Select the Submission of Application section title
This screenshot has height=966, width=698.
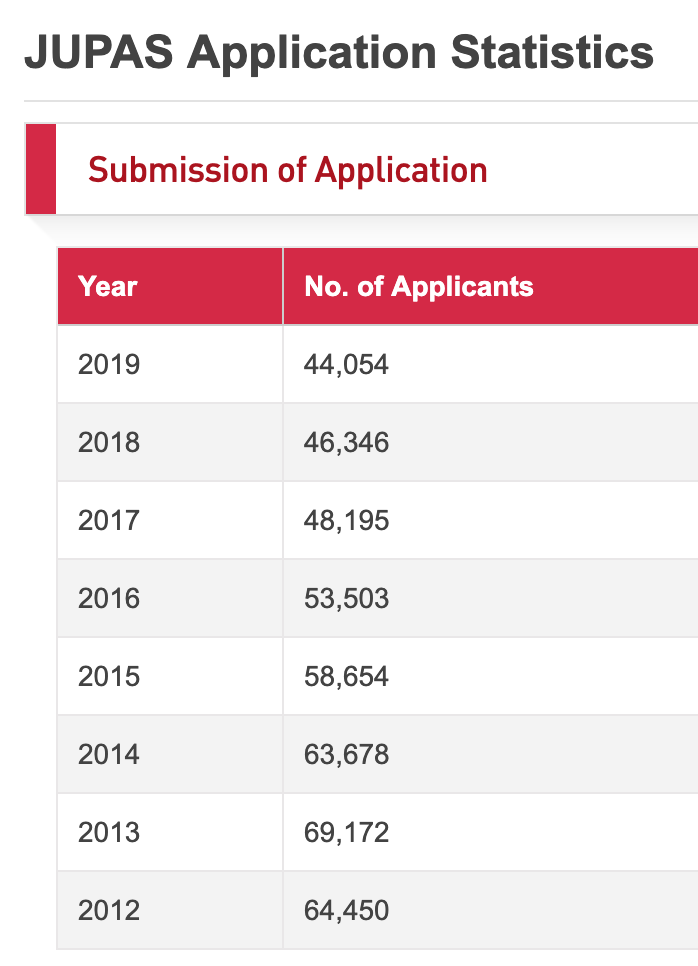pos(288,170)
